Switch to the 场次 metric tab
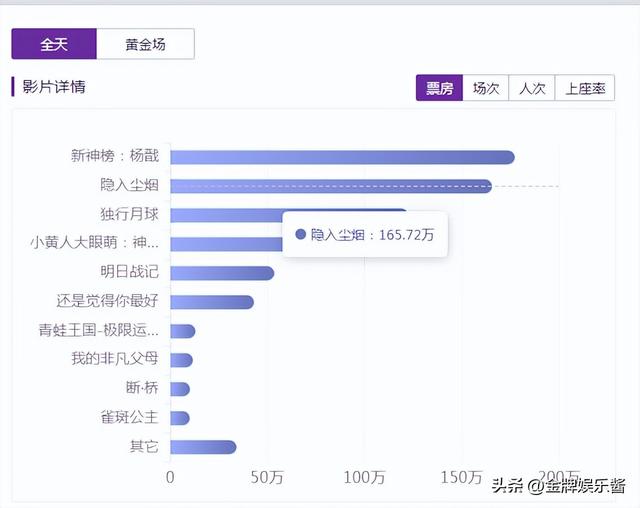The width and height of the screenshot is (640, 508). tap(486, 88)
